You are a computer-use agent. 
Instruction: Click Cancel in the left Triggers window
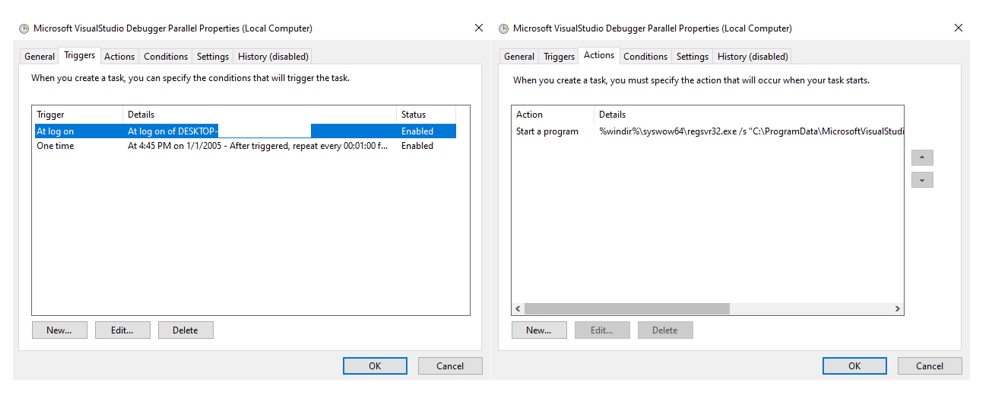[450, 366]
